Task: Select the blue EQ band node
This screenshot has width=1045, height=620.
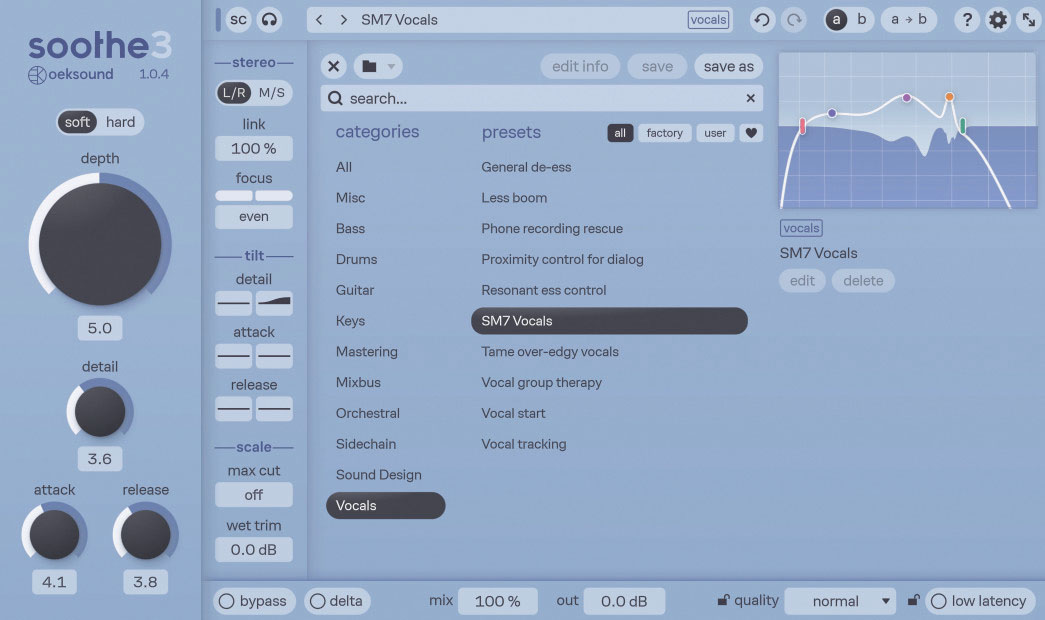Action: click(x=832, y=113)
